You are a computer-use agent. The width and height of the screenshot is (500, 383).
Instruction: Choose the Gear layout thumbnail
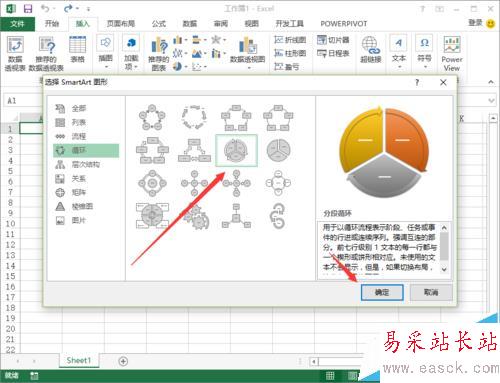pos(196,216)
